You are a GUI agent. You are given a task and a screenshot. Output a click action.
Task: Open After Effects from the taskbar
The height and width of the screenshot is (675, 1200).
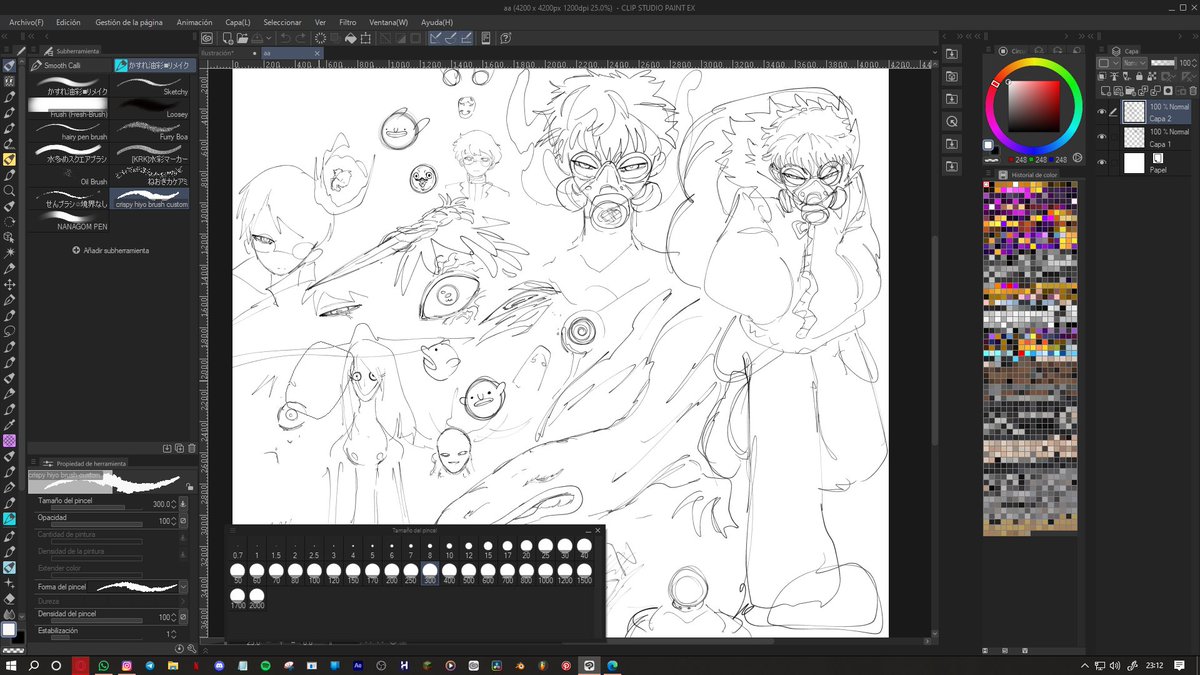(x=358, y=665)
